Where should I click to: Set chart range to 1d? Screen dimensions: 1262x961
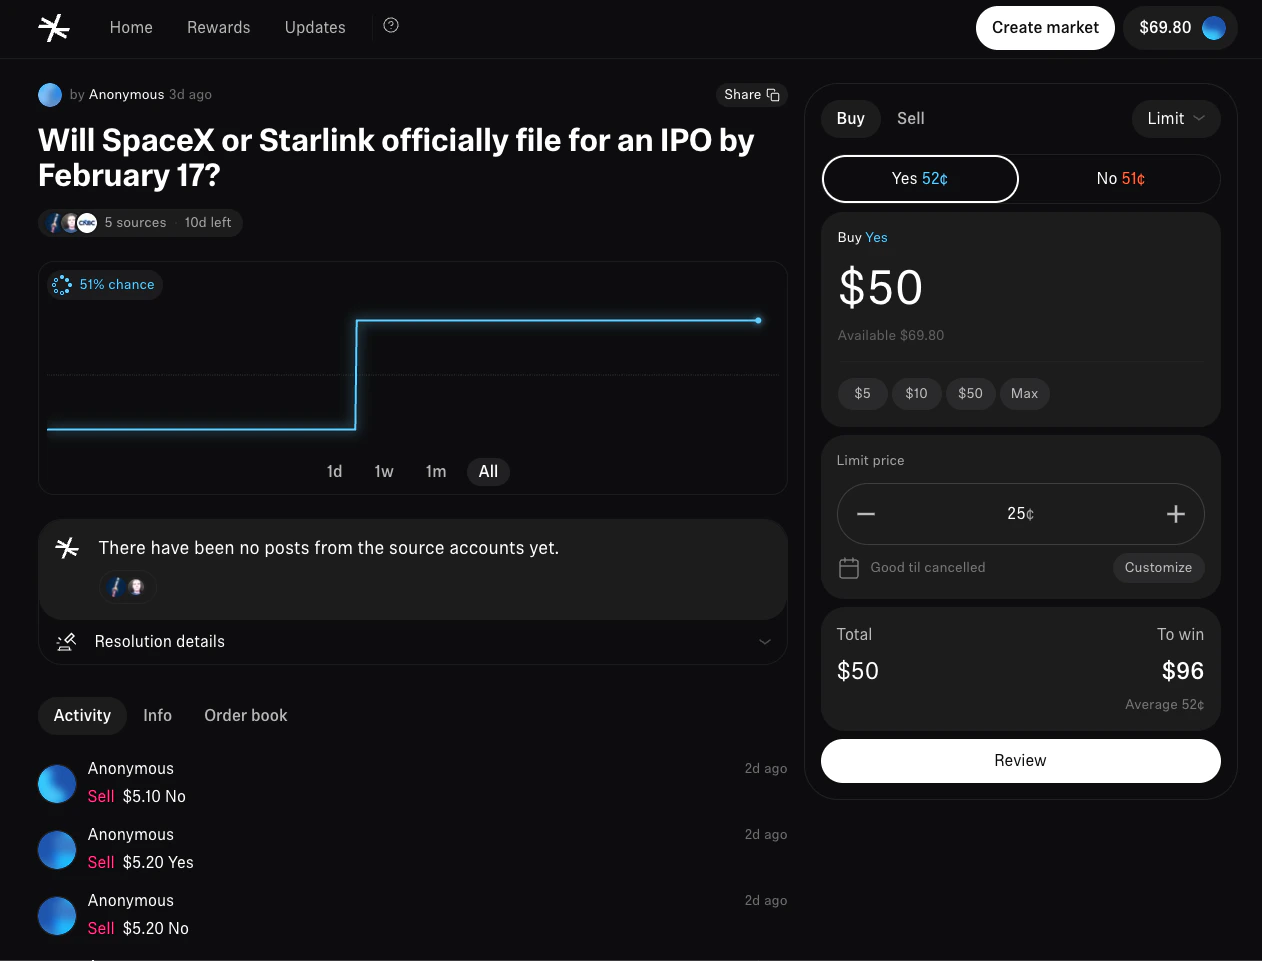coord(335,472)
